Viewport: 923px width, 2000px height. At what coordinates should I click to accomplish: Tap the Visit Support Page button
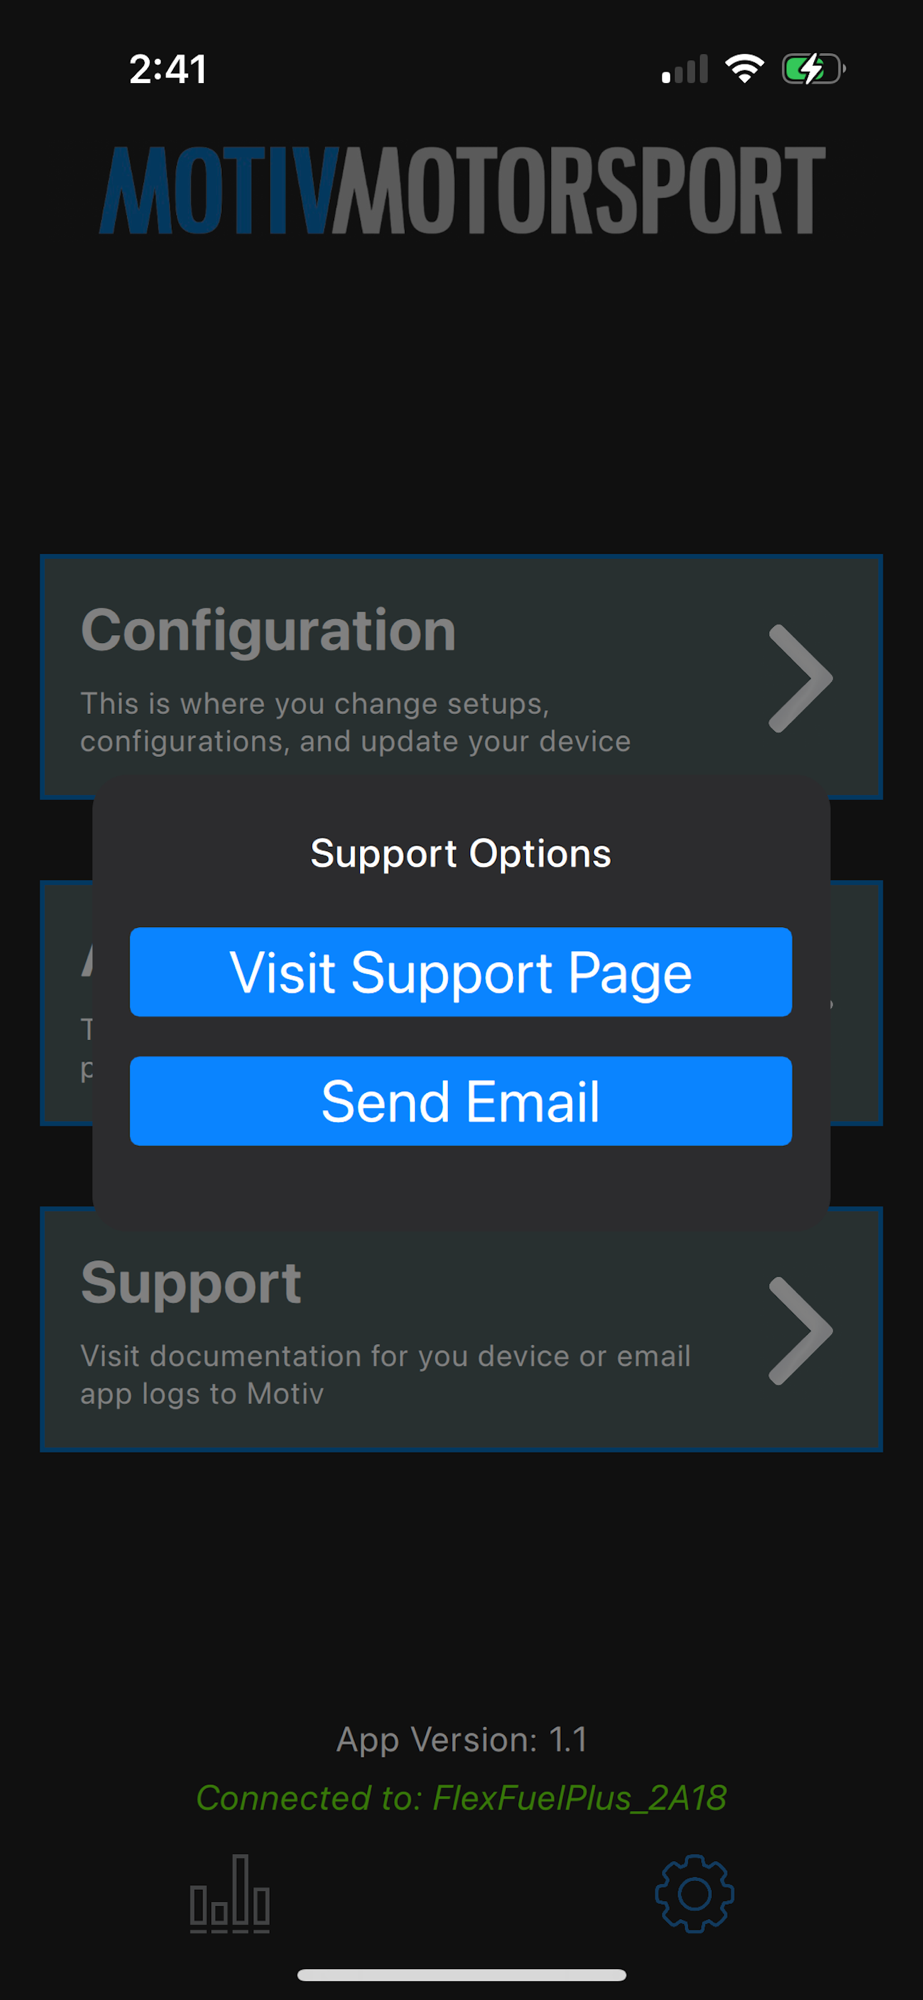(461, 972)
